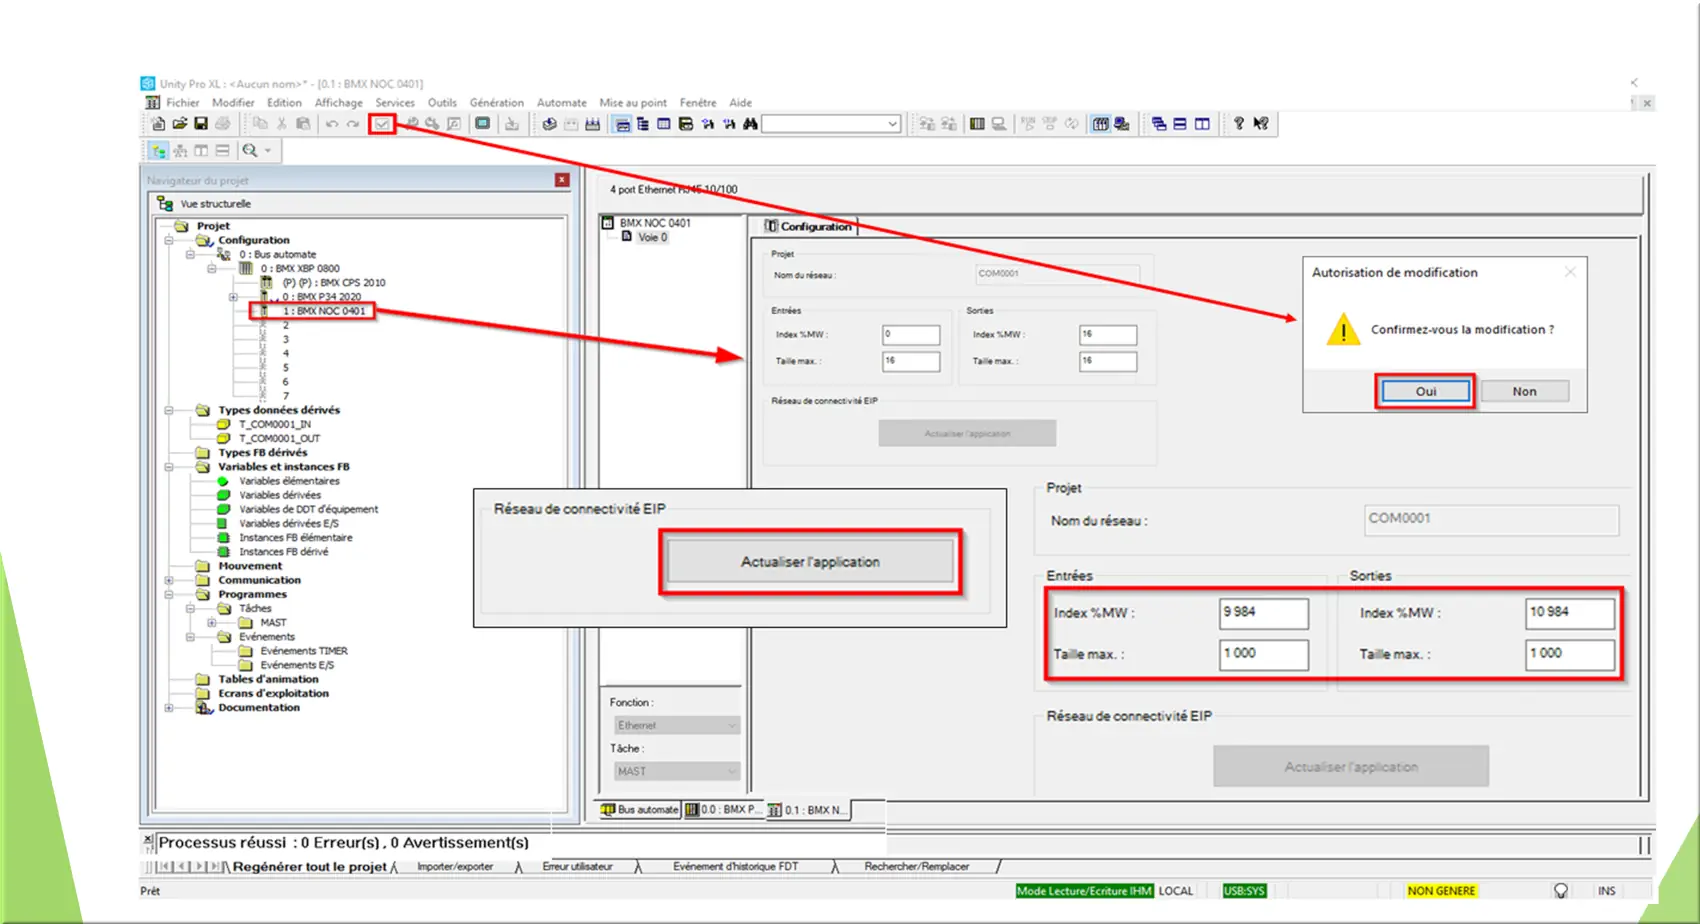Click the Paste clipboard icon
Viewport: 1700px width, 924px height.
pyautogui.click(x=303, y=124)
